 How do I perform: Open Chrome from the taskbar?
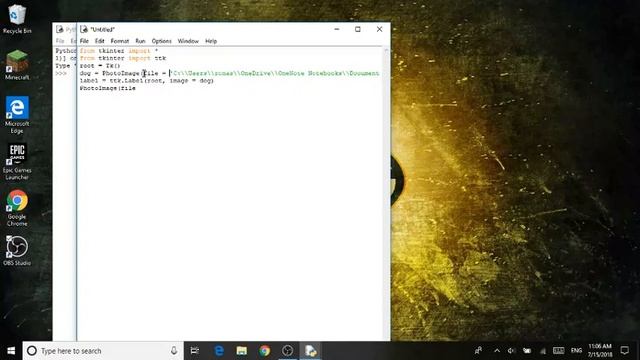click(264, 351)
